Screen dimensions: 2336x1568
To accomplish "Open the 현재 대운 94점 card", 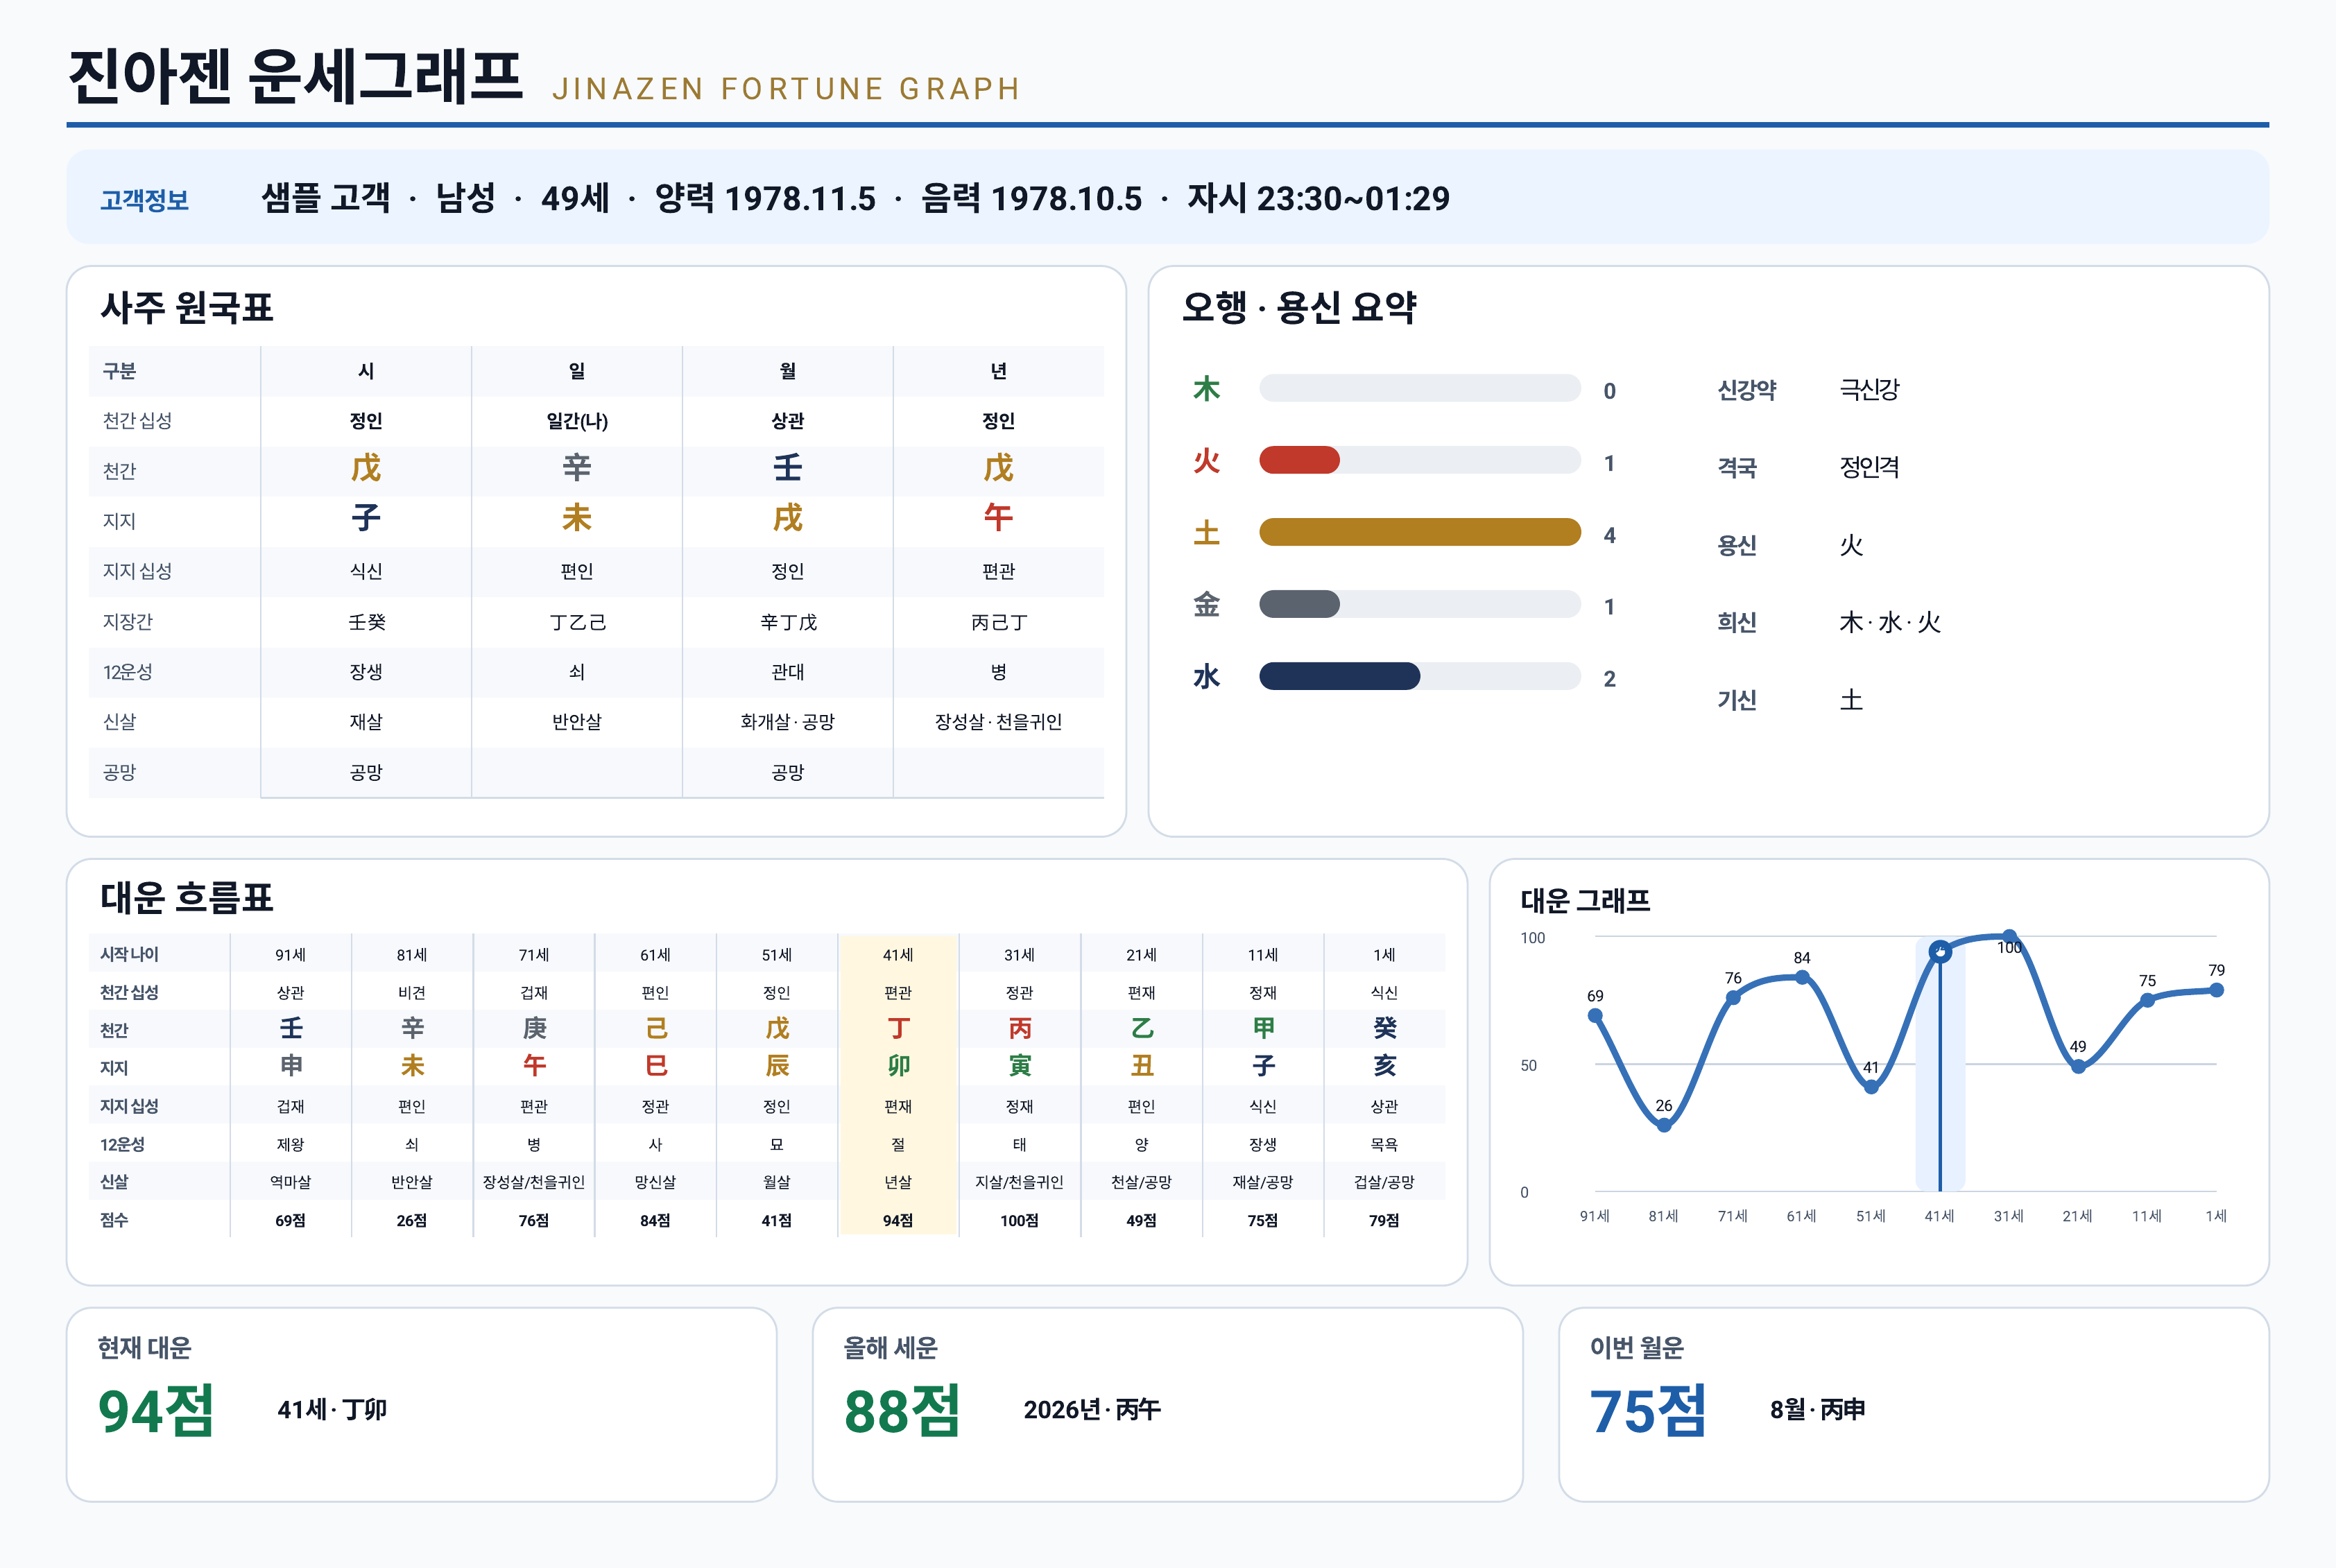I will pos(421,1404).
